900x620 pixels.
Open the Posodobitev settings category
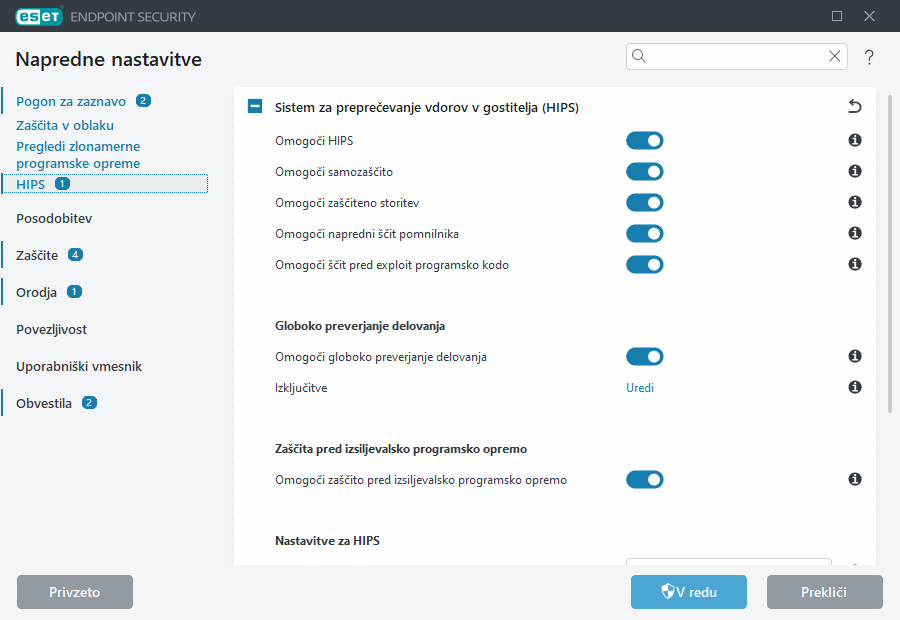[x=54, y=218]
